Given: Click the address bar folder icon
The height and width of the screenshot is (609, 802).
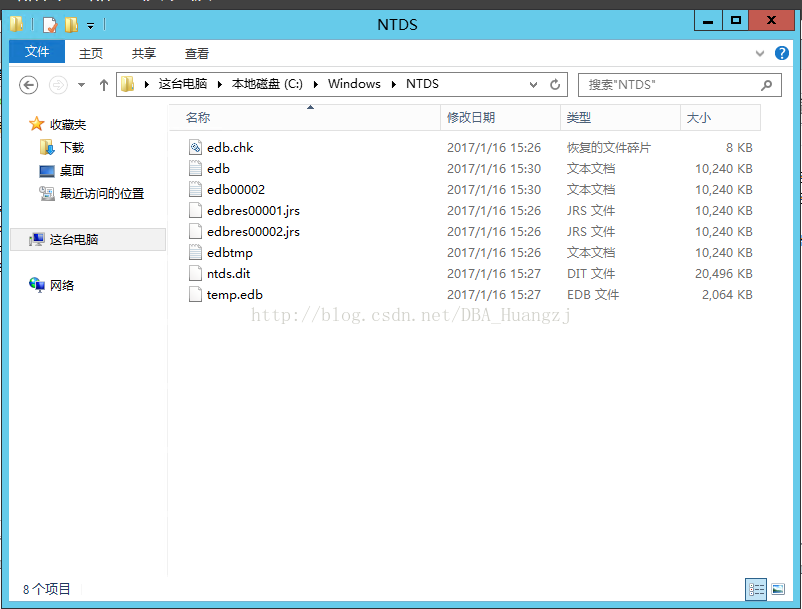Looking at the screenshot, I should tap(127, 84).
